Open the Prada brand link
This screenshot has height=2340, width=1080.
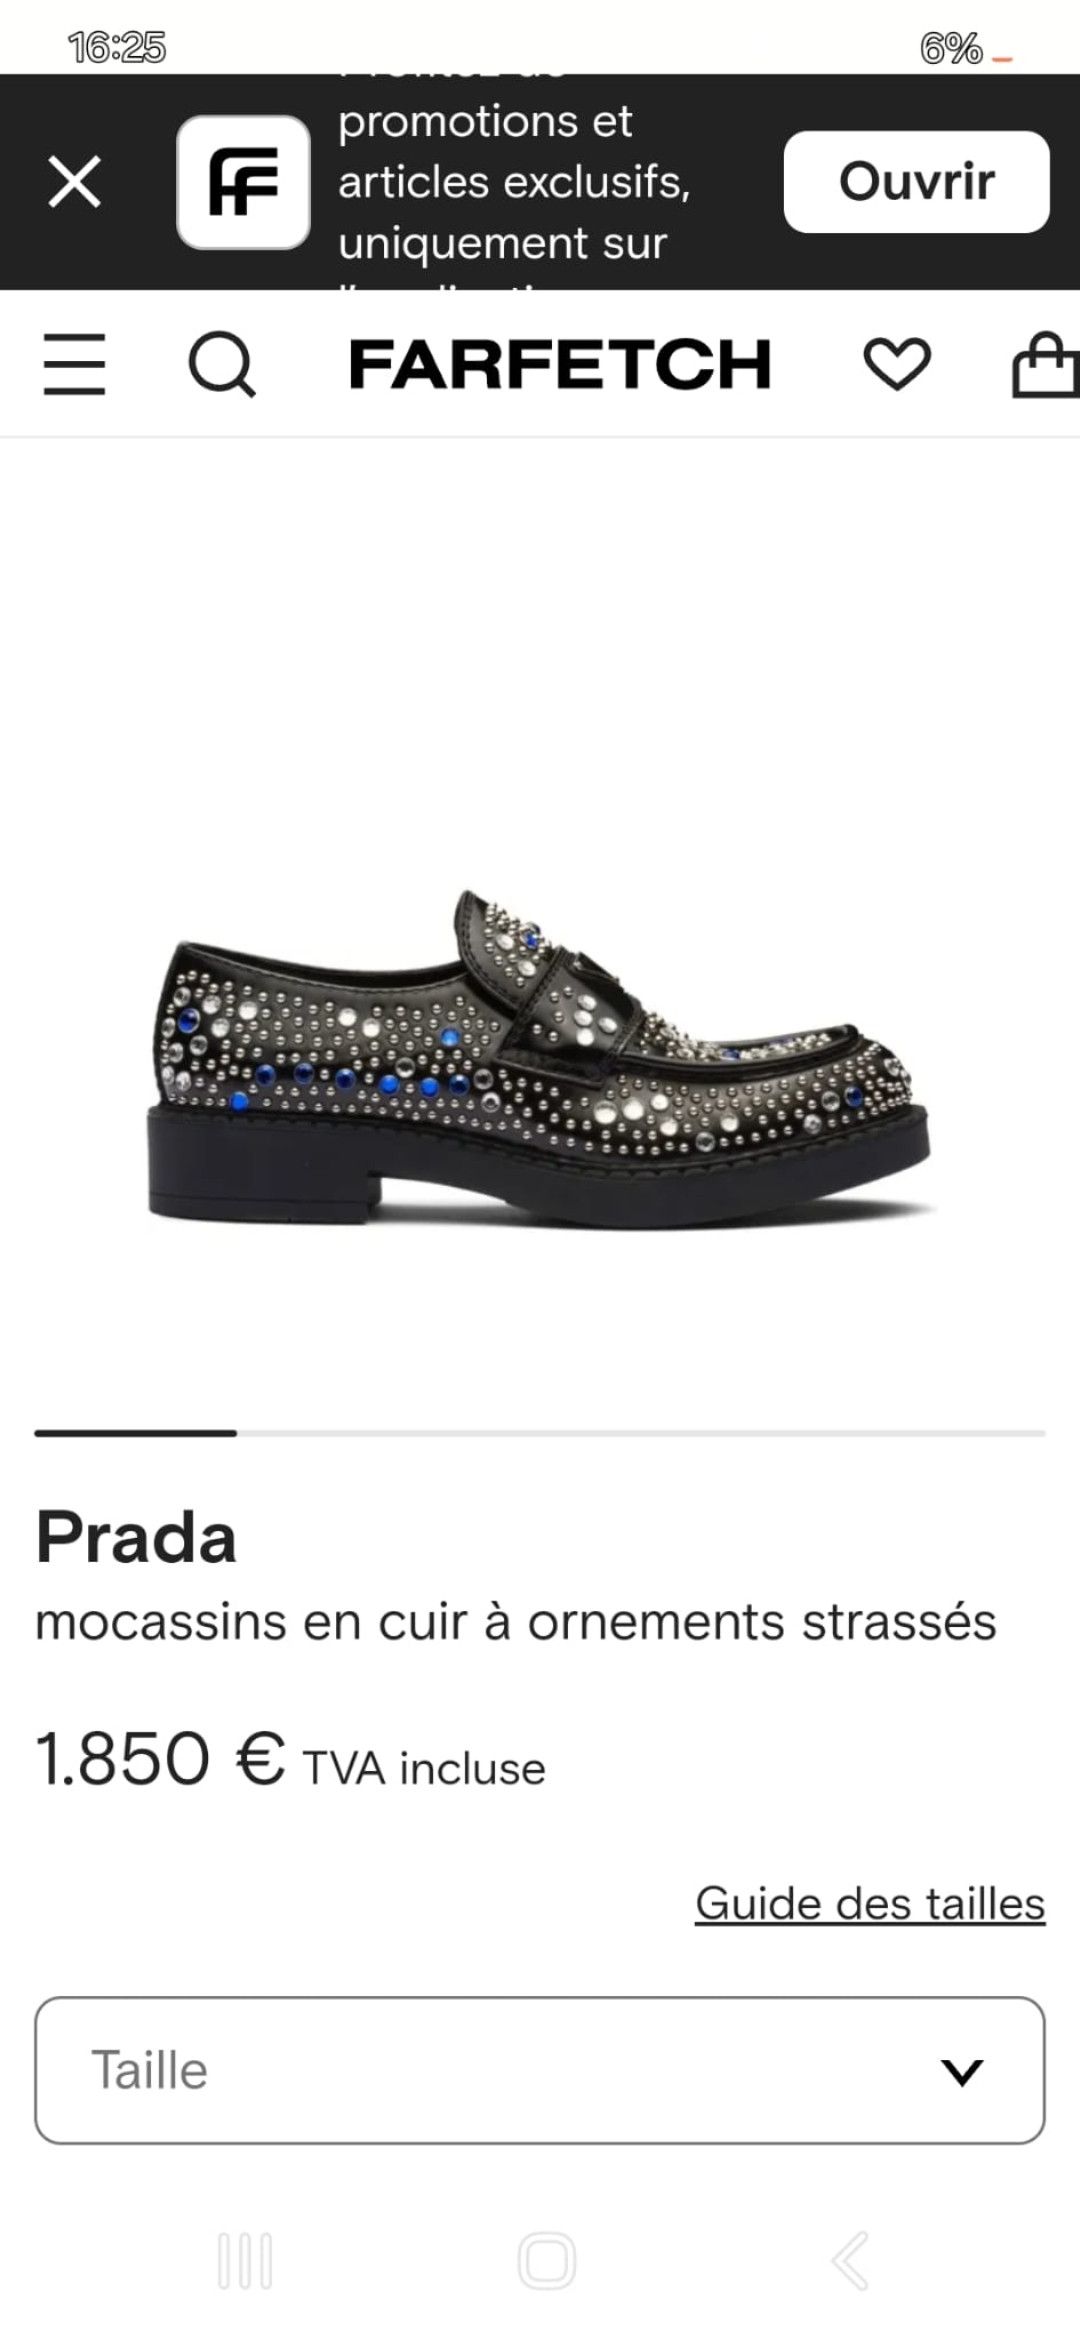click(136, 1537)
